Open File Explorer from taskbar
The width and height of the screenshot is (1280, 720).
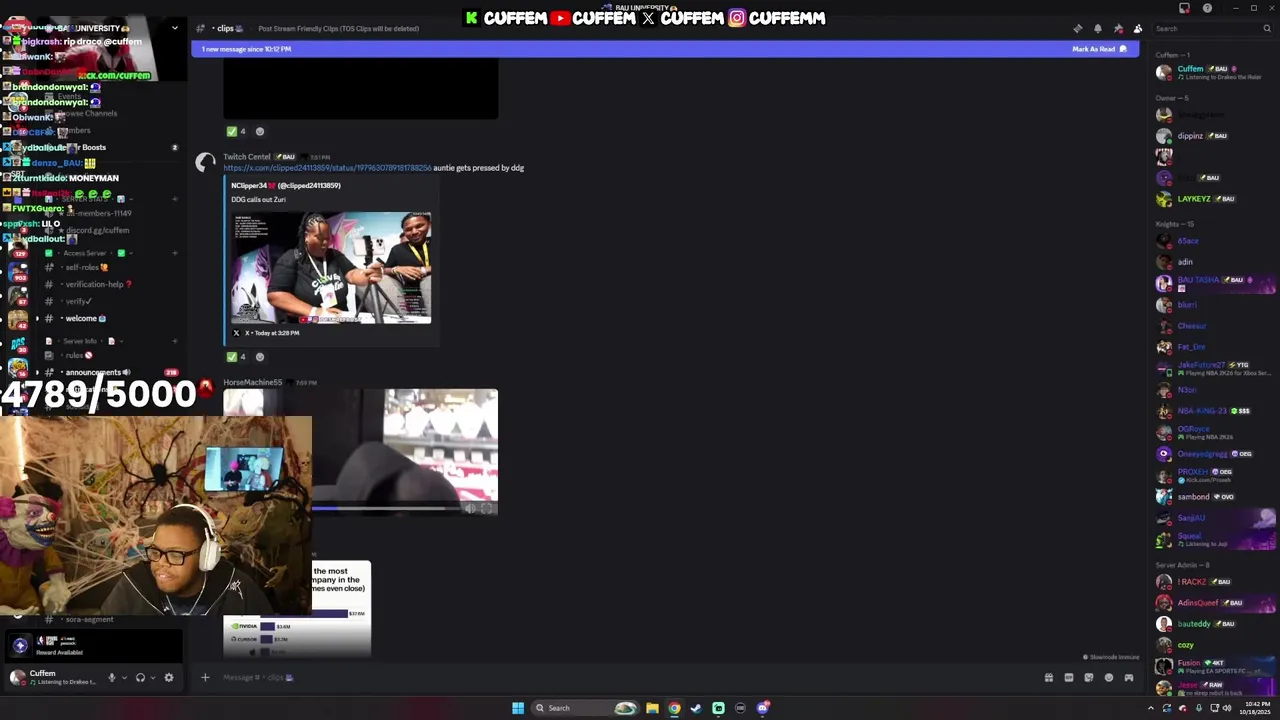click(652, 708)
